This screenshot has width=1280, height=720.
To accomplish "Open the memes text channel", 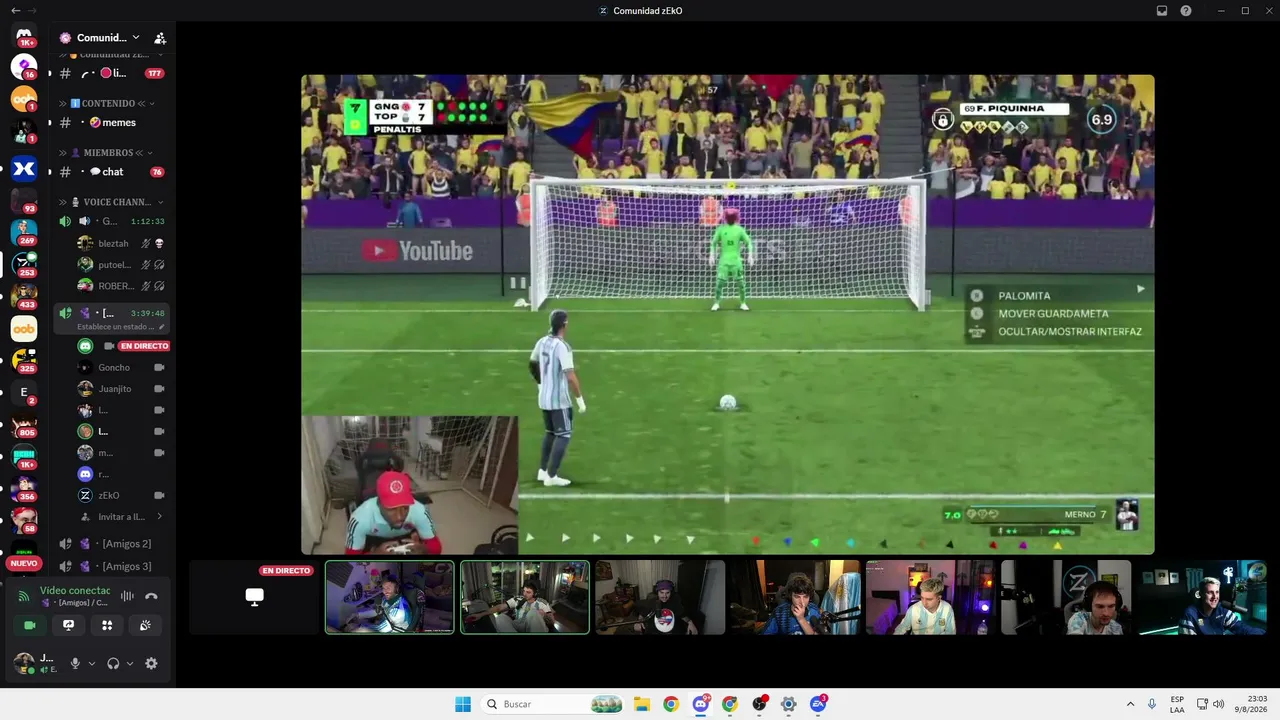I will (110, 123).
